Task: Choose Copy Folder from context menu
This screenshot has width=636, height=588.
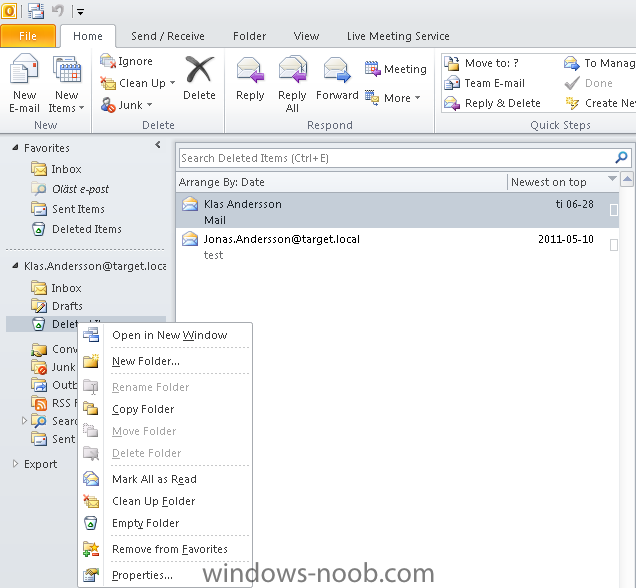Action: pyautogui.click(x=165, y=409)
